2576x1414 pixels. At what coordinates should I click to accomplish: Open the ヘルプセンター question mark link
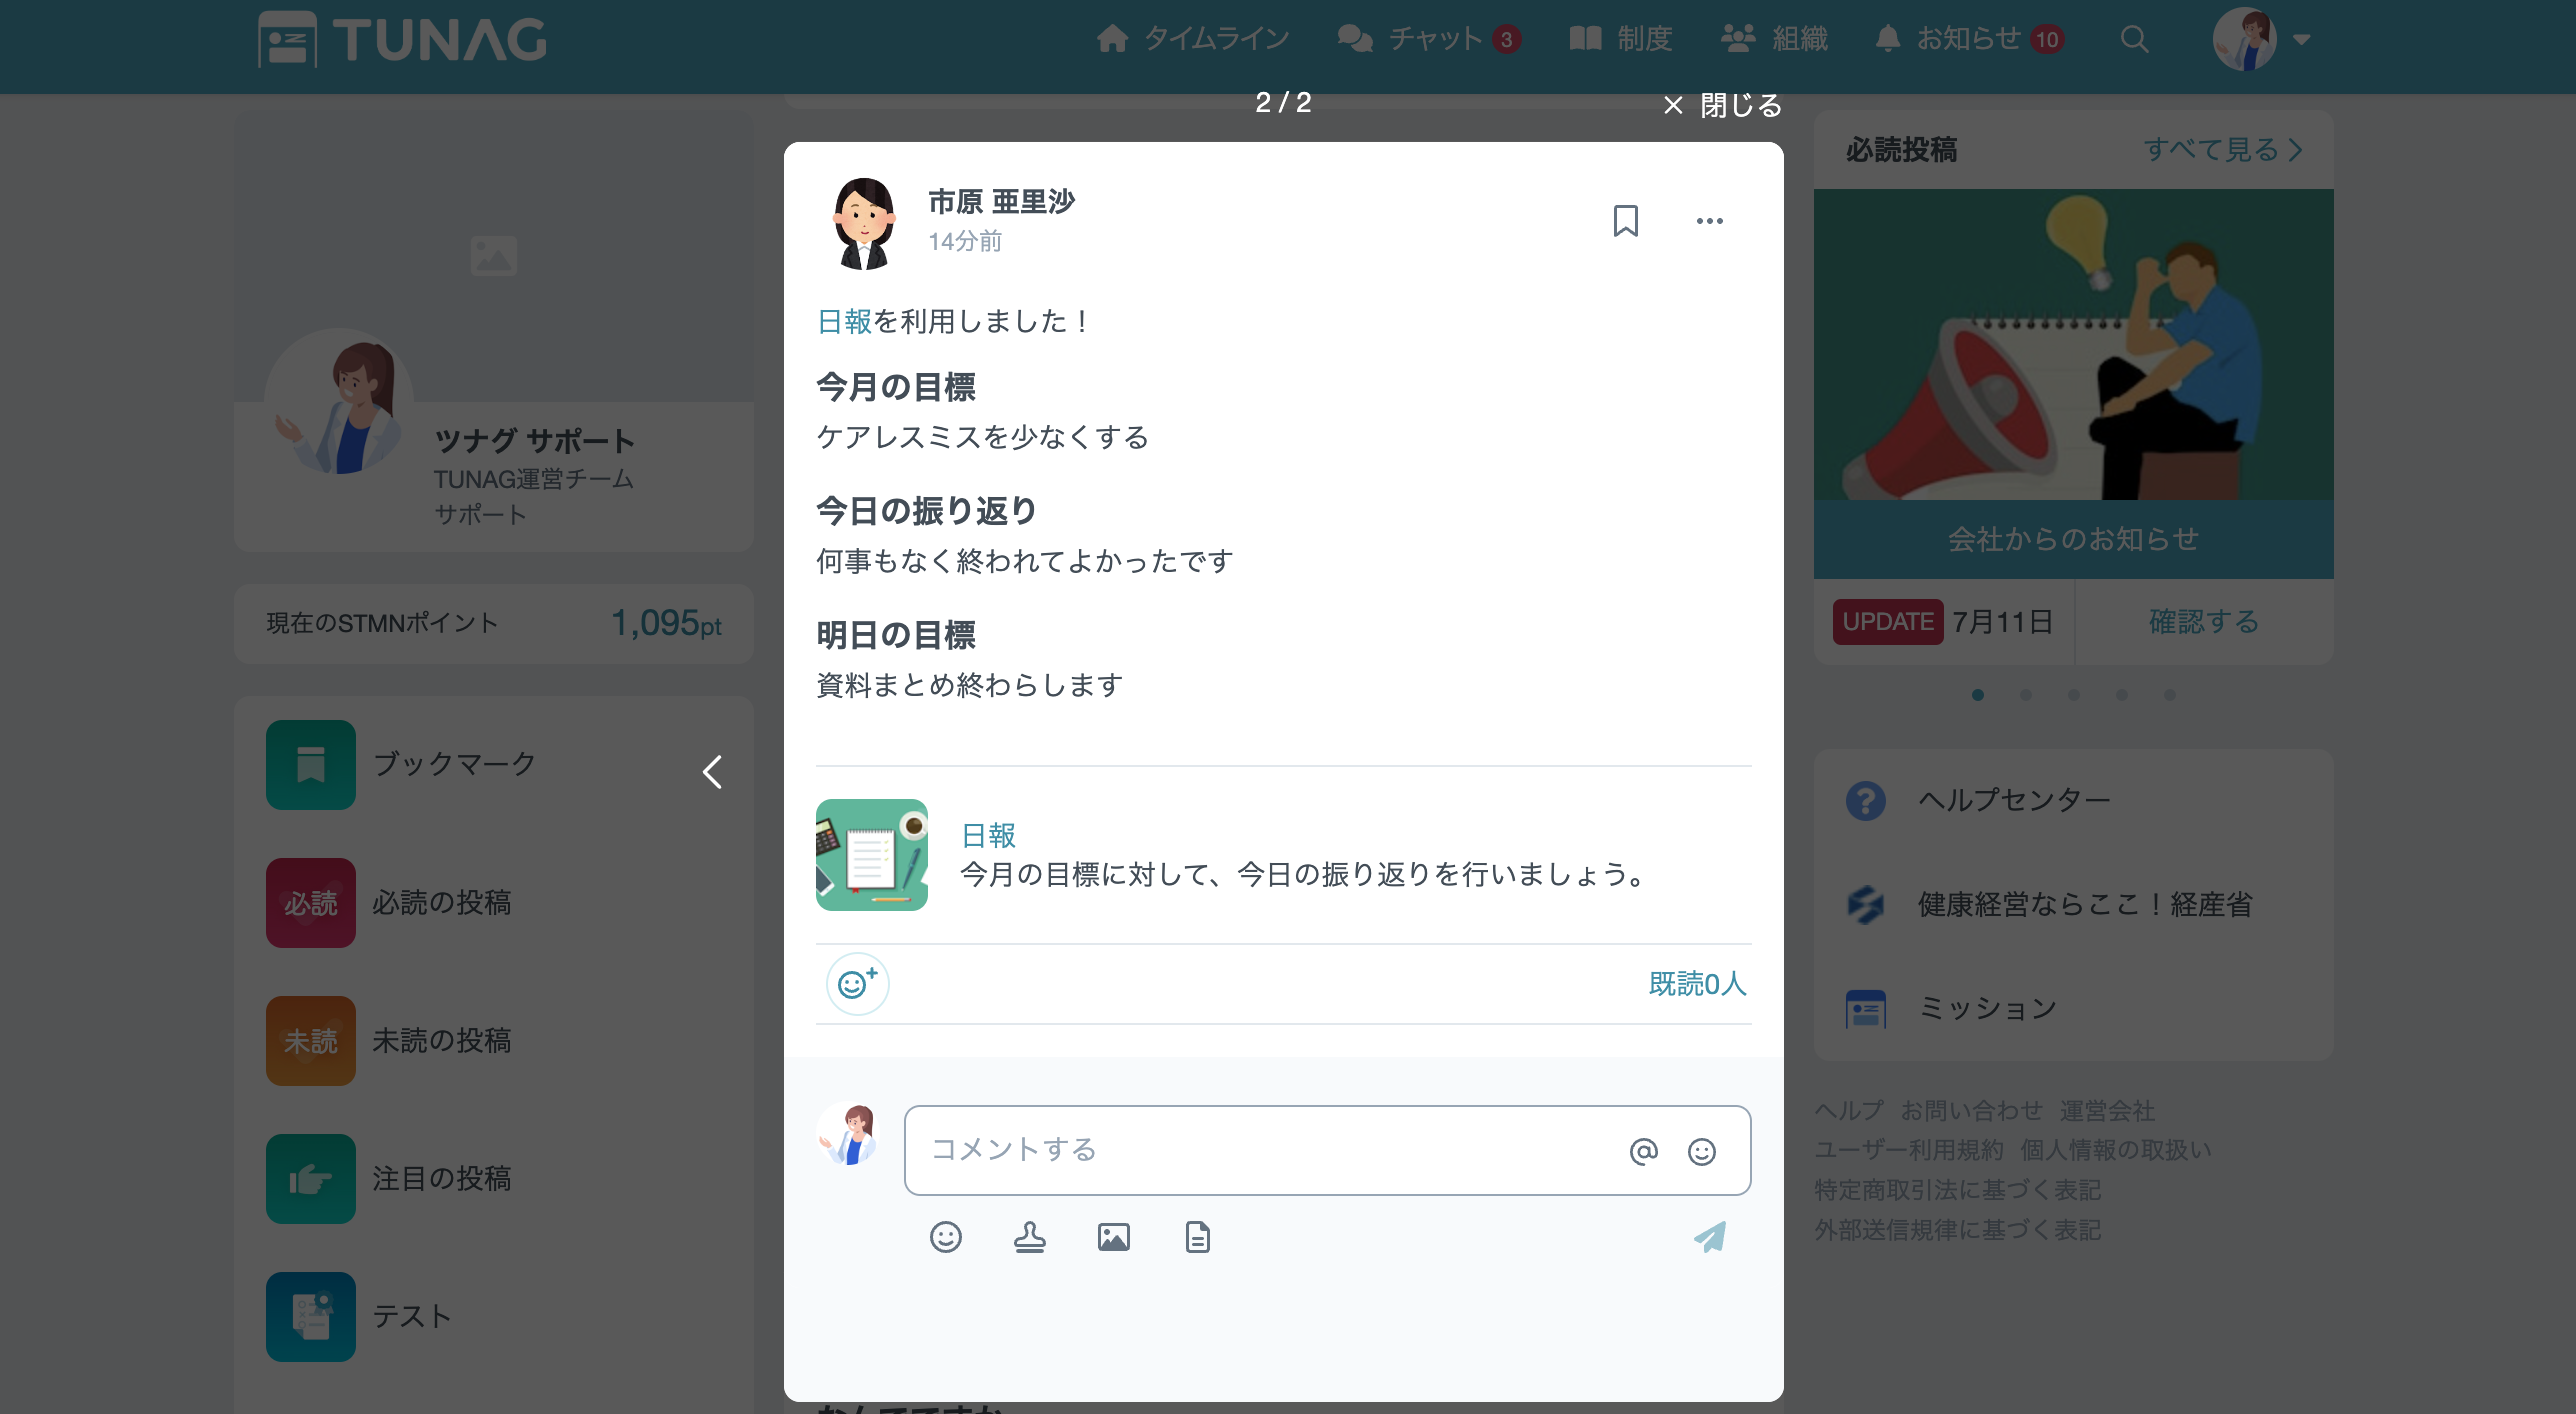point(1978,800)
